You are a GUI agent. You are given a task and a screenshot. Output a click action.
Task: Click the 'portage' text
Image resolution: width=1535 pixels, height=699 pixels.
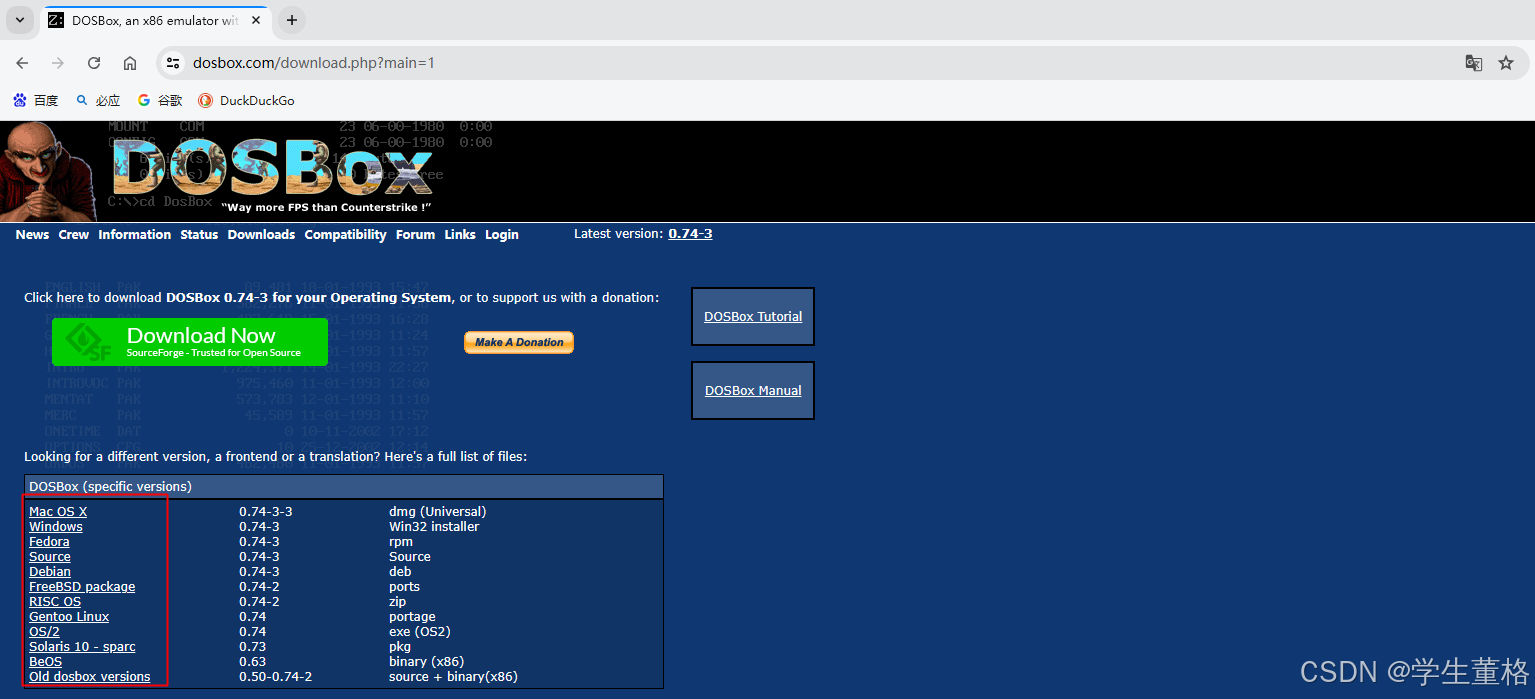click(412, 616)
